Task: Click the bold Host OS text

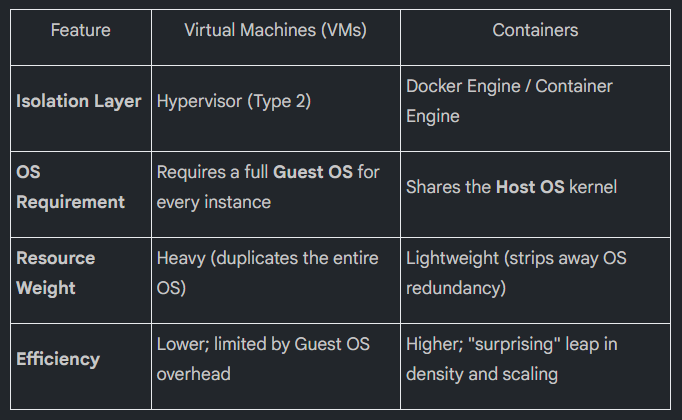Action: 530,187
